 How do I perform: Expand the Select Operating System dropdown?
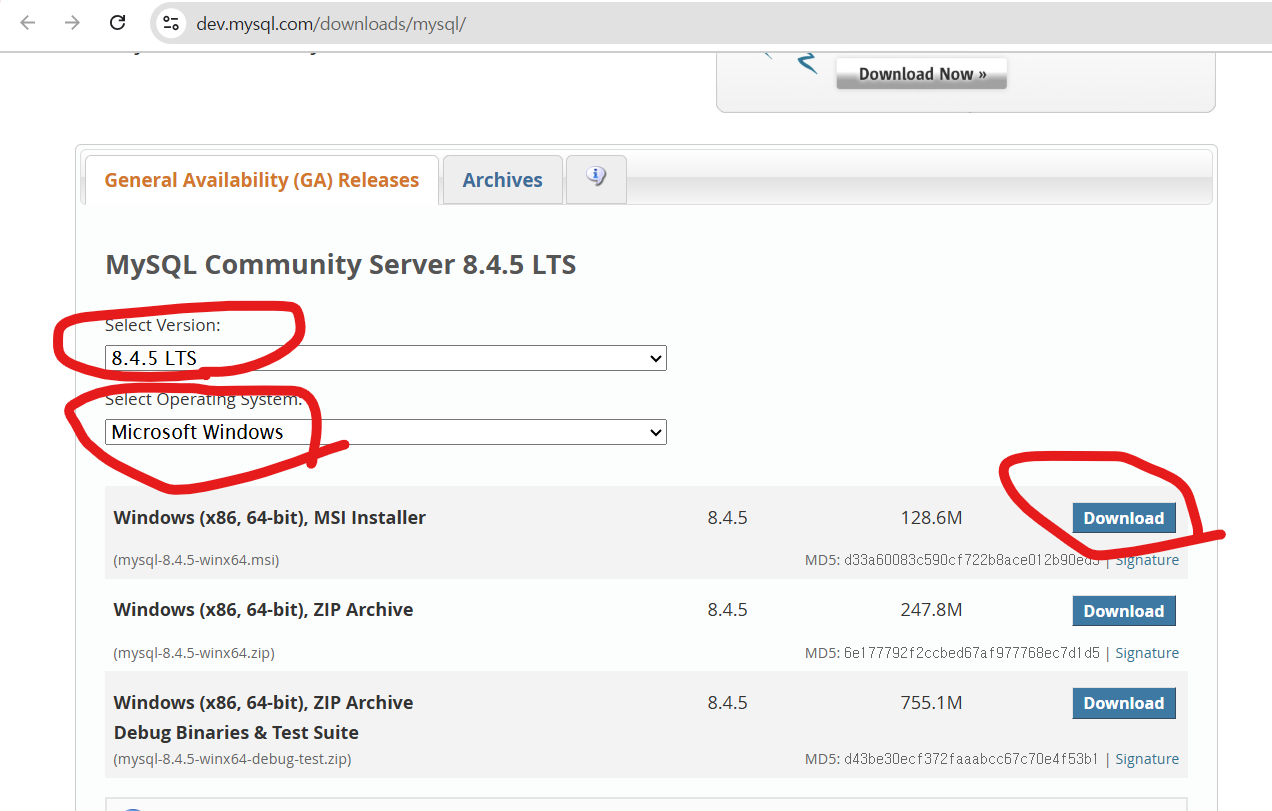(386, 432)
